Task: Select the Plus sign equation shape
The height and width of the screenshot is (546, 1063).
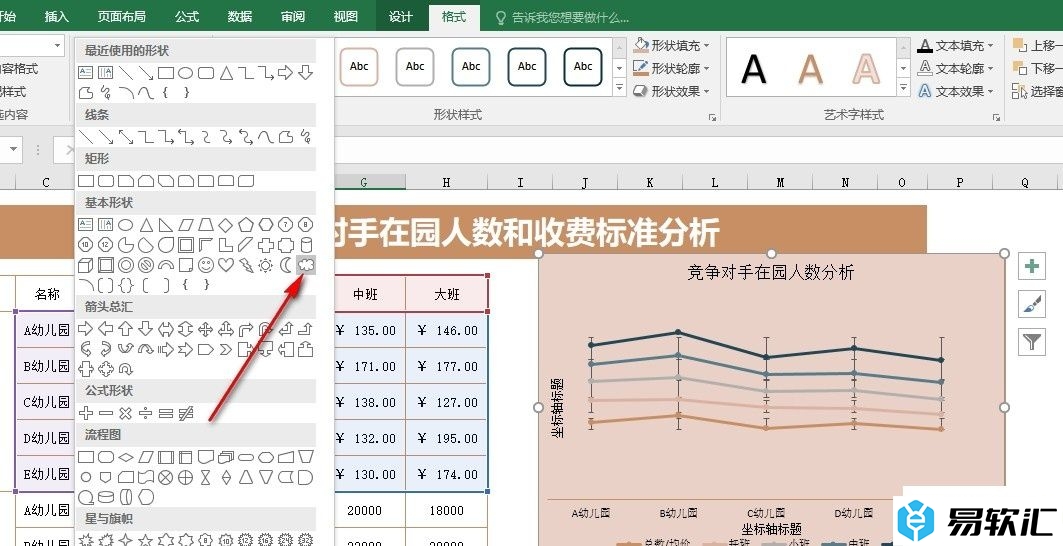Action: (x=86, y=412)
